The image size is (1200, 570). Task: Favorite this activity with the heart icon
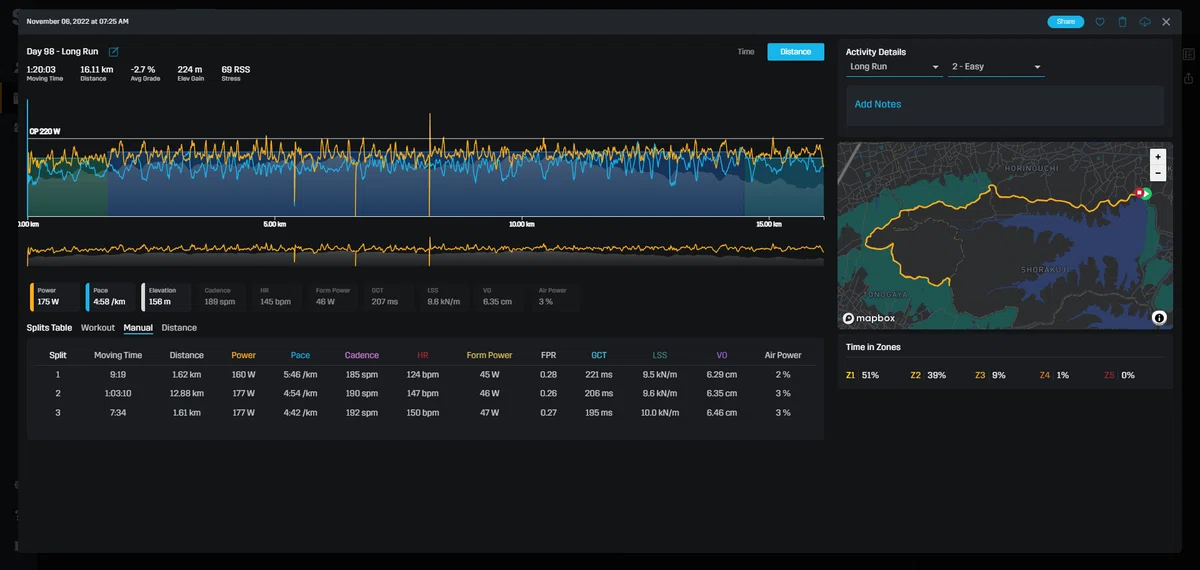coord(1100,21)
